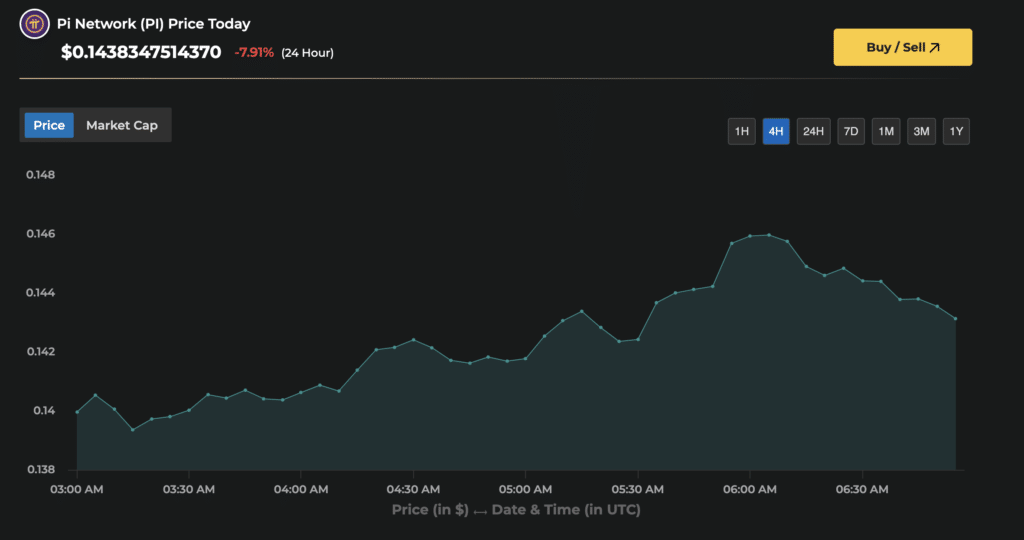This screenshot has height=540, width=1024.
Task: Select the 4H time range
Action: (776, 131)
